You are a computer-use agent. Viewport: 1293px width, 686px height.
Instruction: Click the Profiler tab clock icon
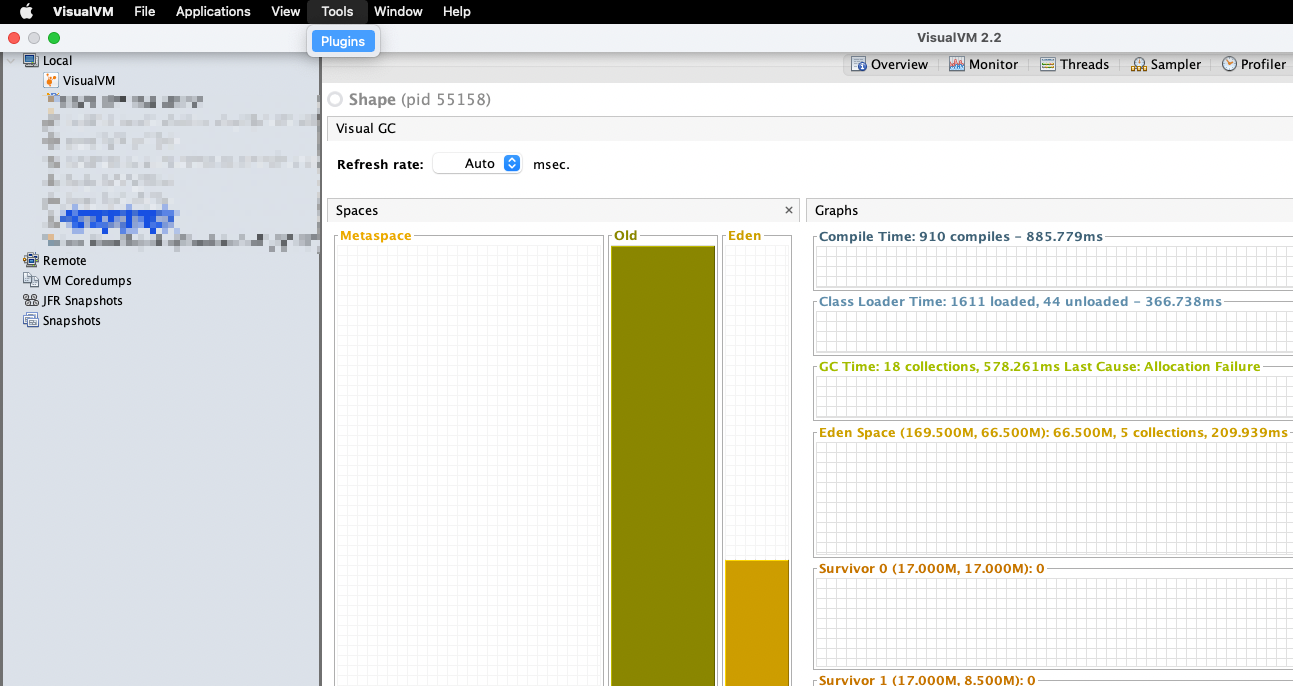[1229, 64]
